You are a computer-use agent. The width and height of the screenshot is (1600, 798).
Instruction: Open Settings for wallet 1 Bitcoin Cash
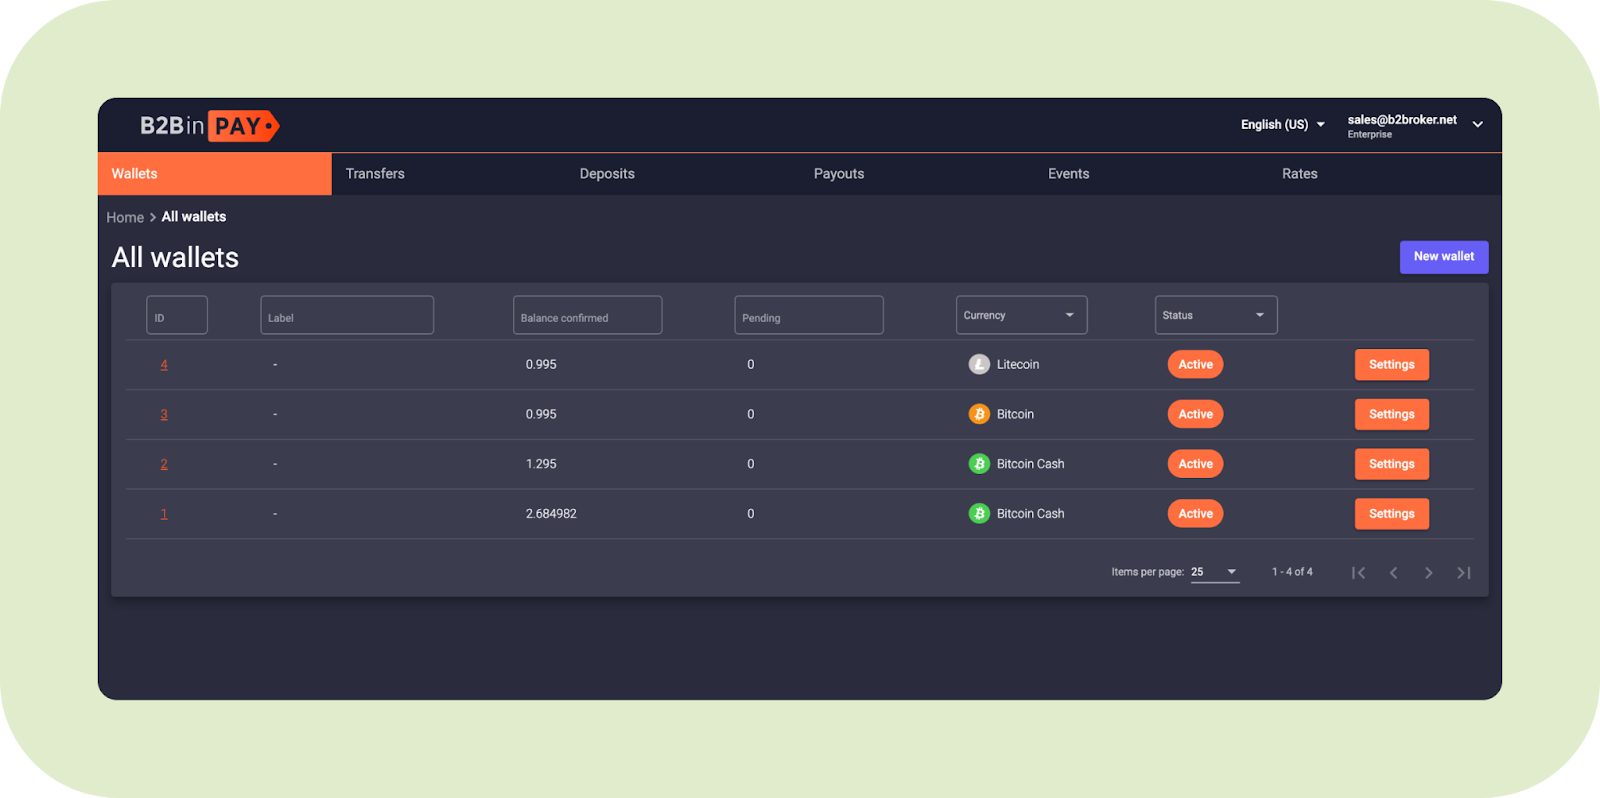pyautogui.click(x=1392, y=514)
